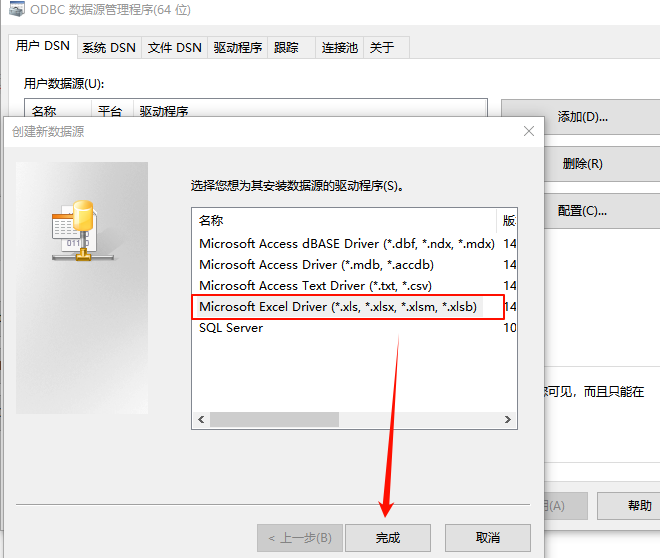Select Microsoft Access Driver (*.mdb, *.accdb)
Screen dimensions: 660x558
354,265
